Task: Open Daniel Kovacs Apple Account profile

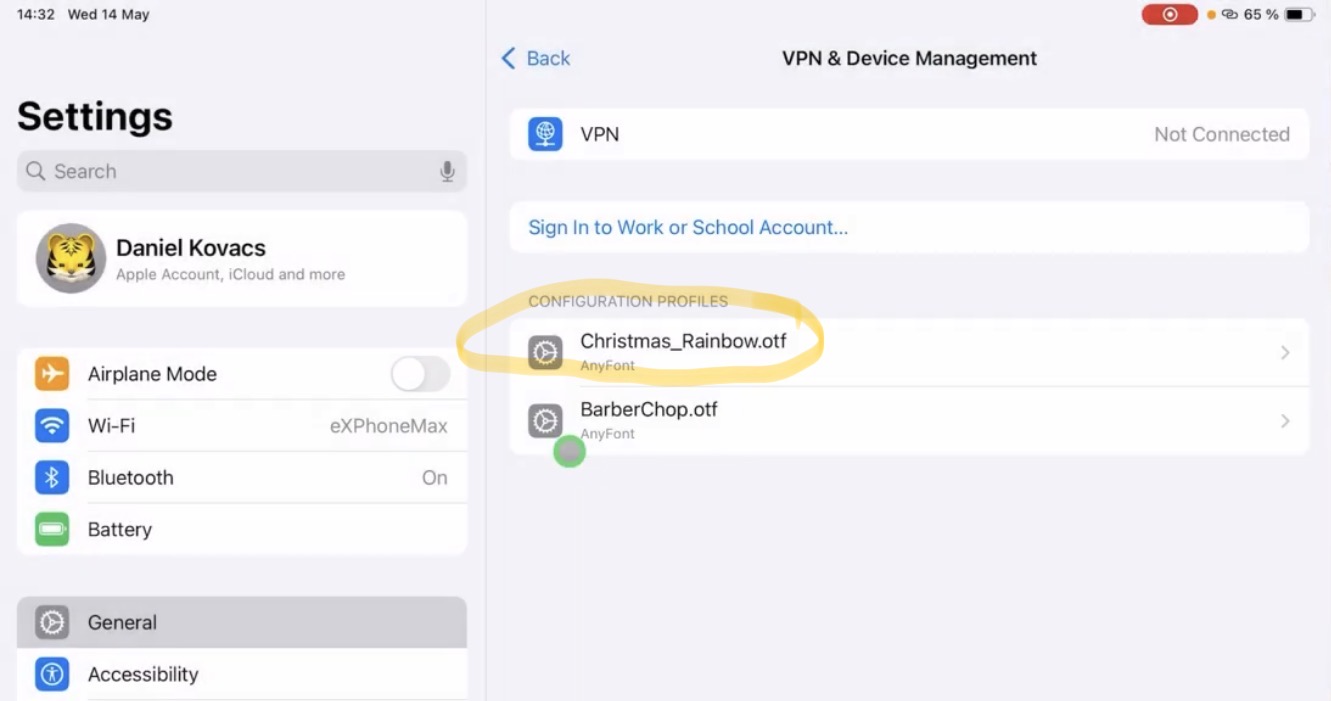Action: point(242,258)
